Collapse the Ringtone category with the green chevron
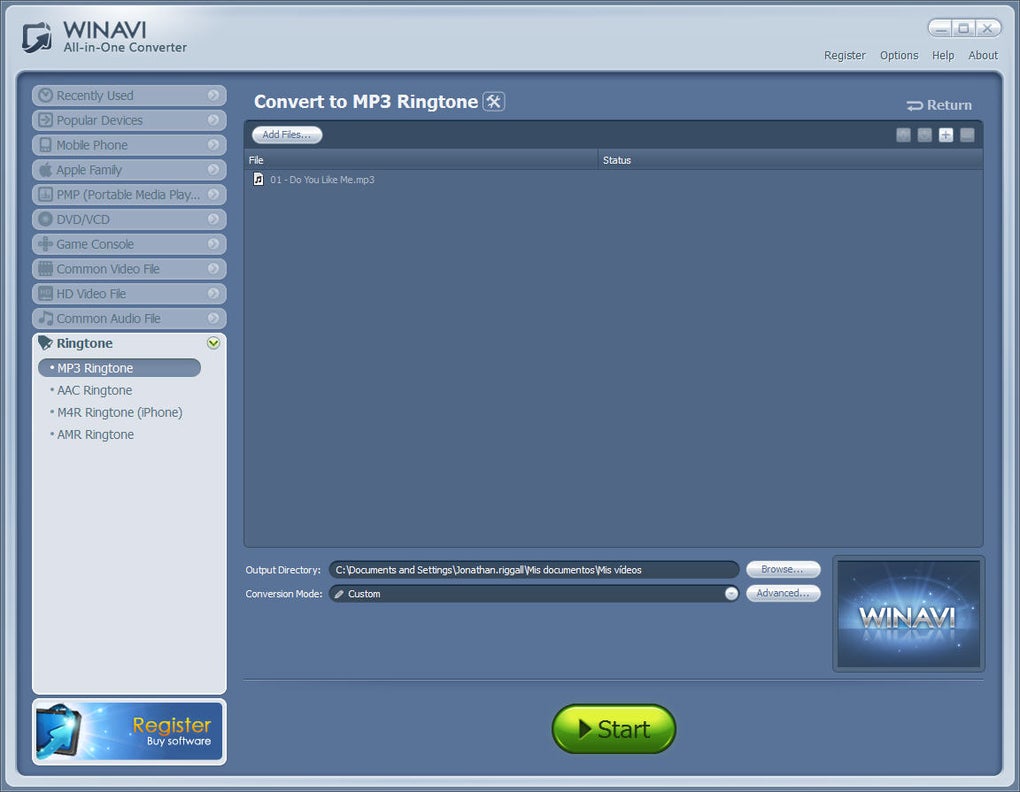 213,343
